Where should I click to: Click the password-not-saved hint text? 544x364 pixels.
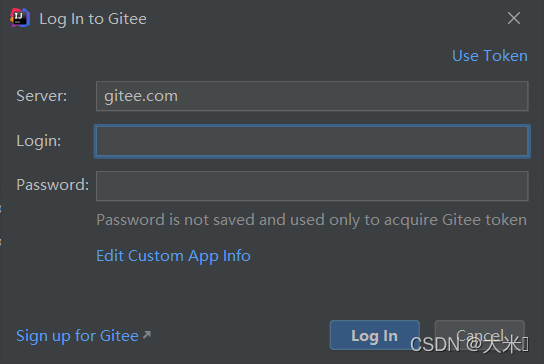(311, 220)
